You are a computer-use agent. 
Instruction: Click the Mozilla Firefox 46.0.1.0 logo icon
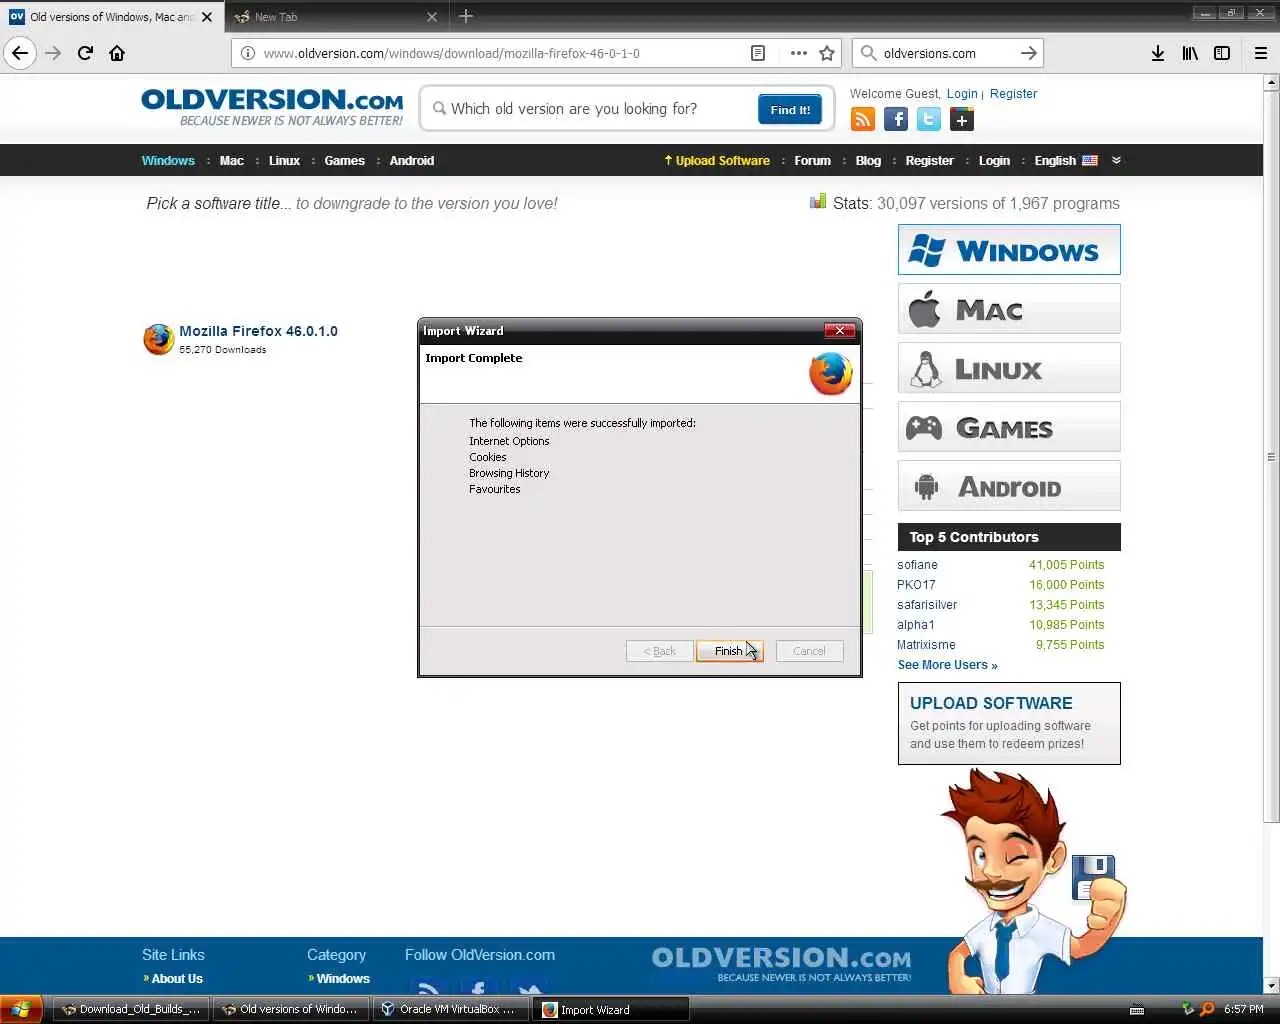(158, 339)
